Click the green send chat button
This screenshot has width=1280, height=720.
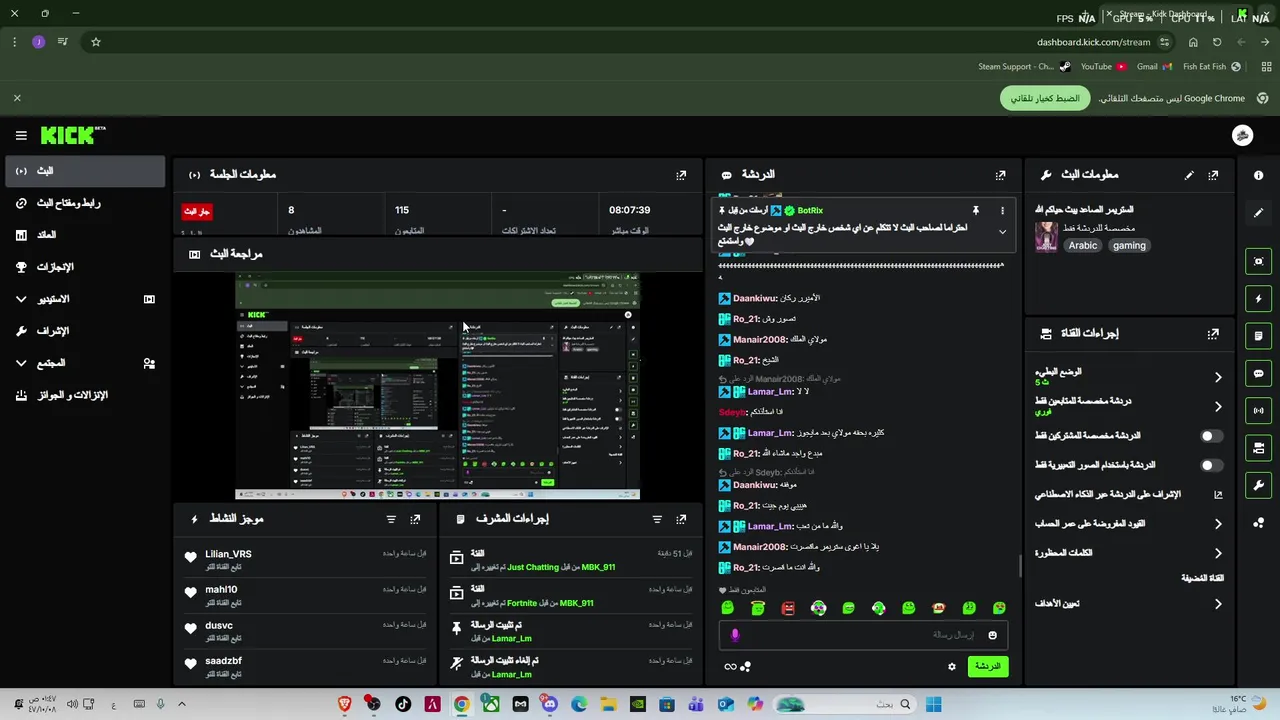click(x=988, y=666)
